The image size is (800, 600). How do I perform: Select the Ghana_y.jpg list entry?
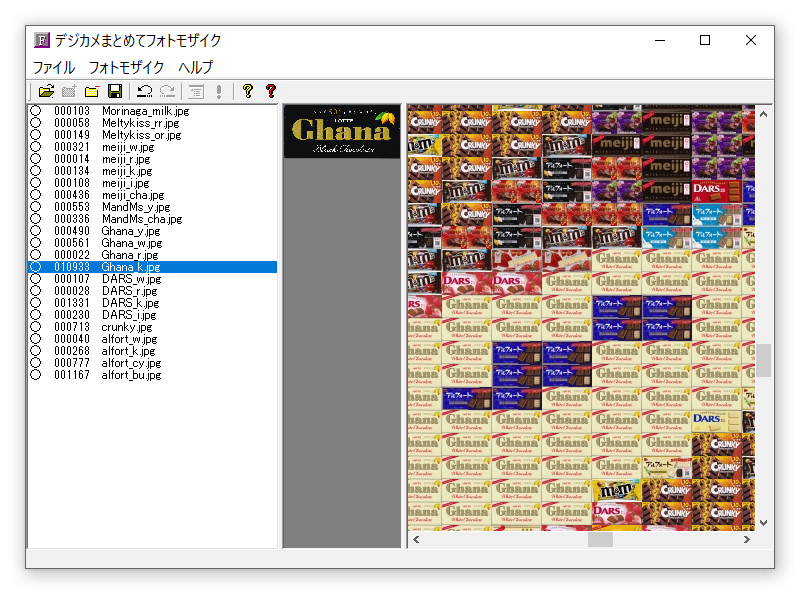coord(153,231)
